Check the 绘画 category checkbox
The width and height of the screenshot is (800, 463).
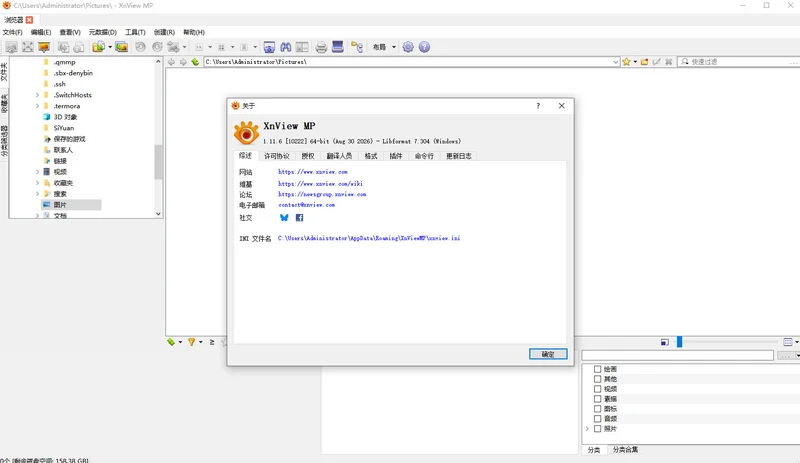[x=597, y=369]
